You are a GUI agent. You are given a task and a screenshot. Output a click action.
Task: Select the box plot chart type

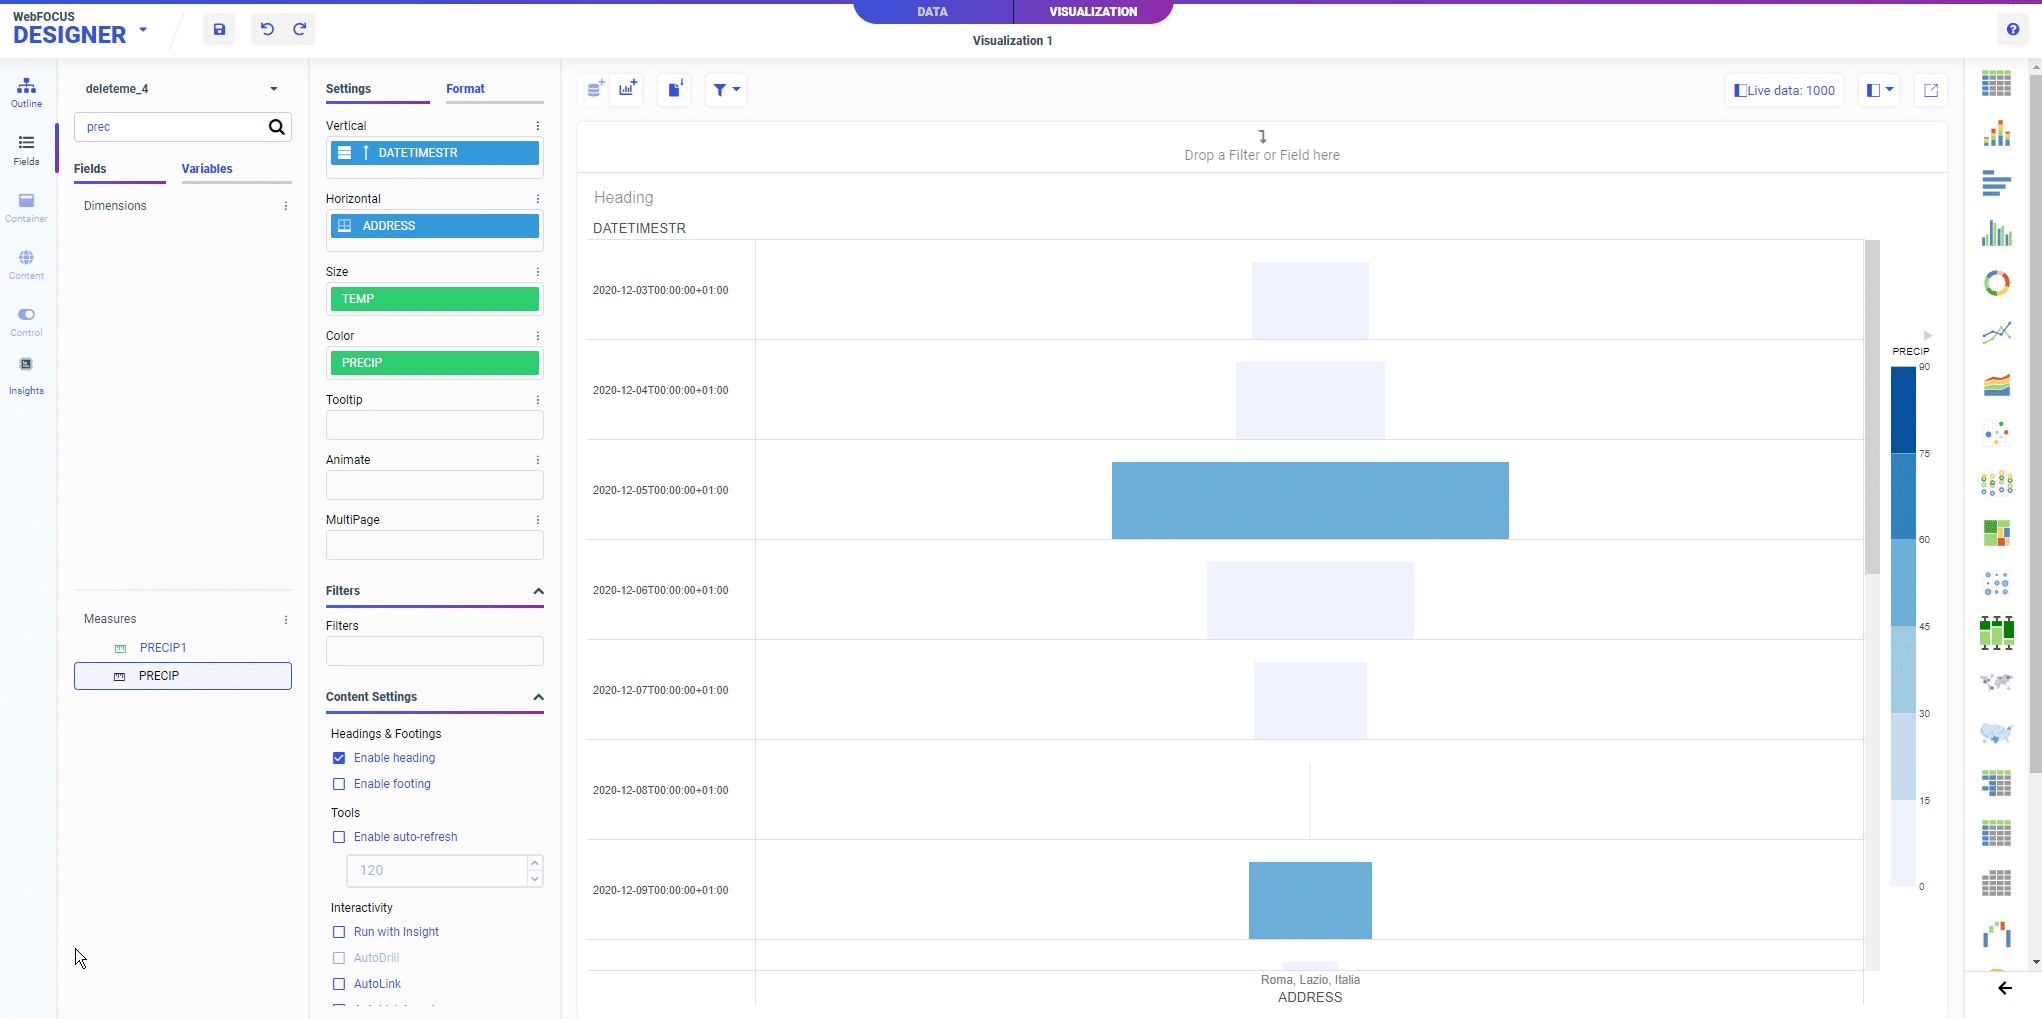(x=1997, y=632)
